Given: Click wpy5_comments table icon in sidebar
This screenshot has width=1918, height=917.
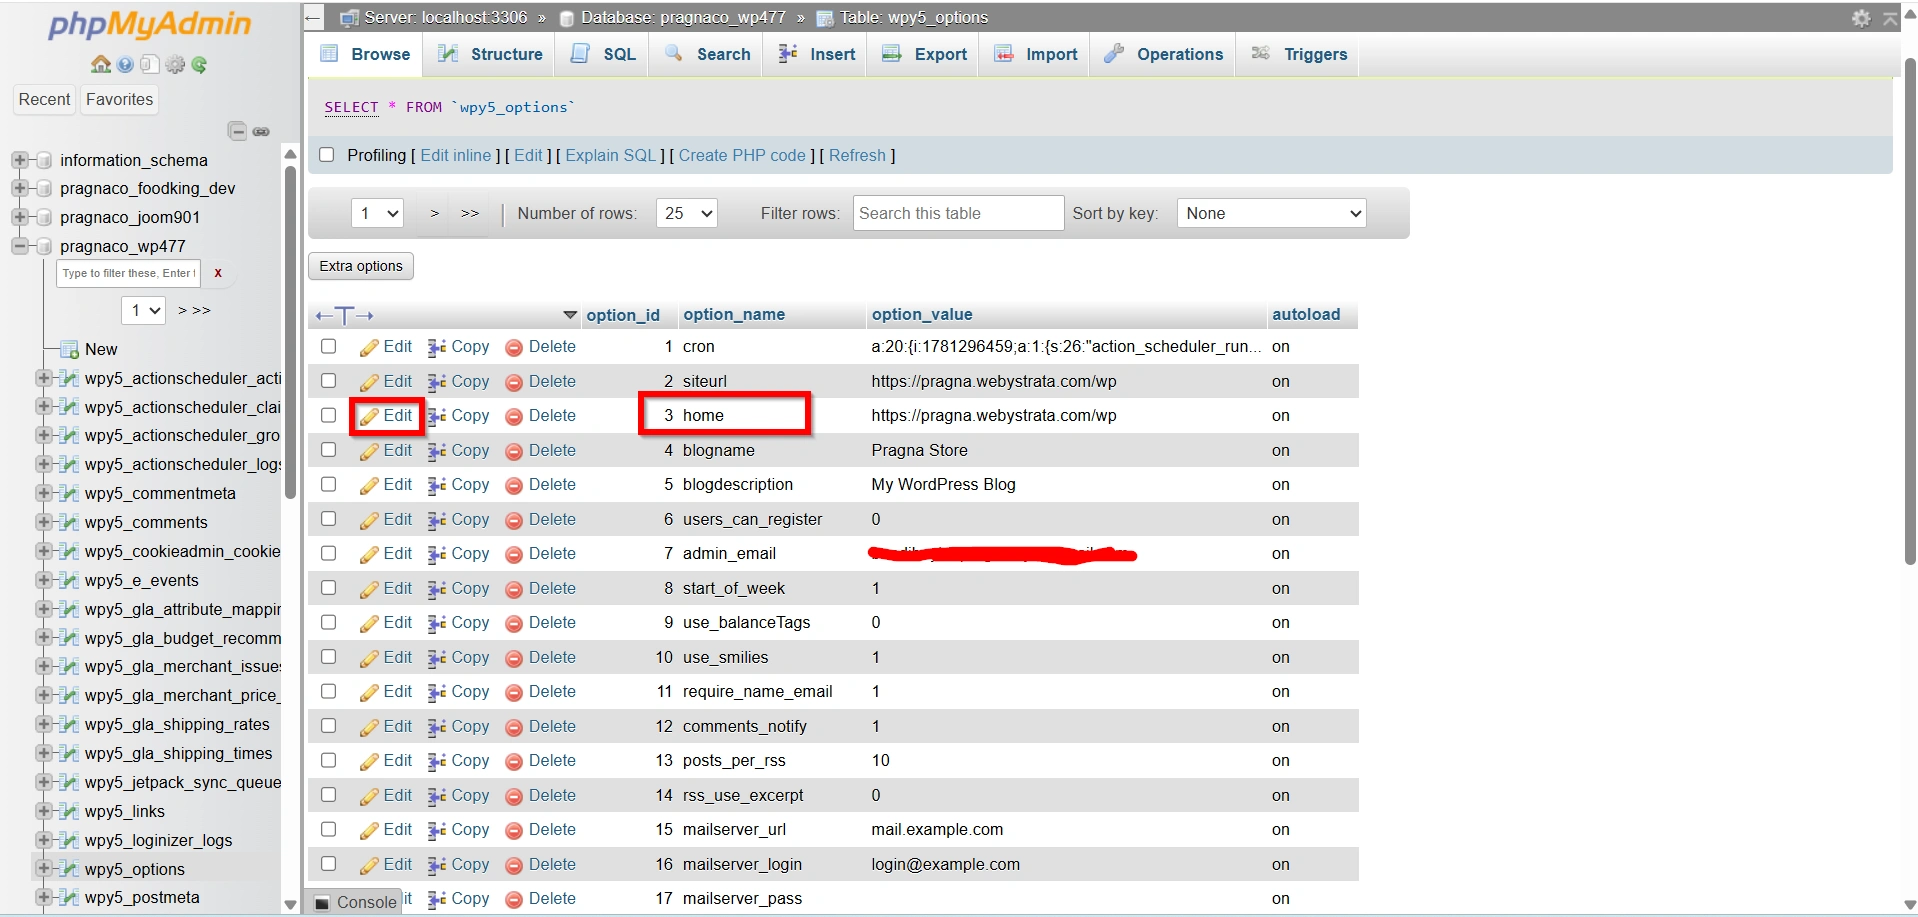Looking at the screenshot, I should point(69,522).
